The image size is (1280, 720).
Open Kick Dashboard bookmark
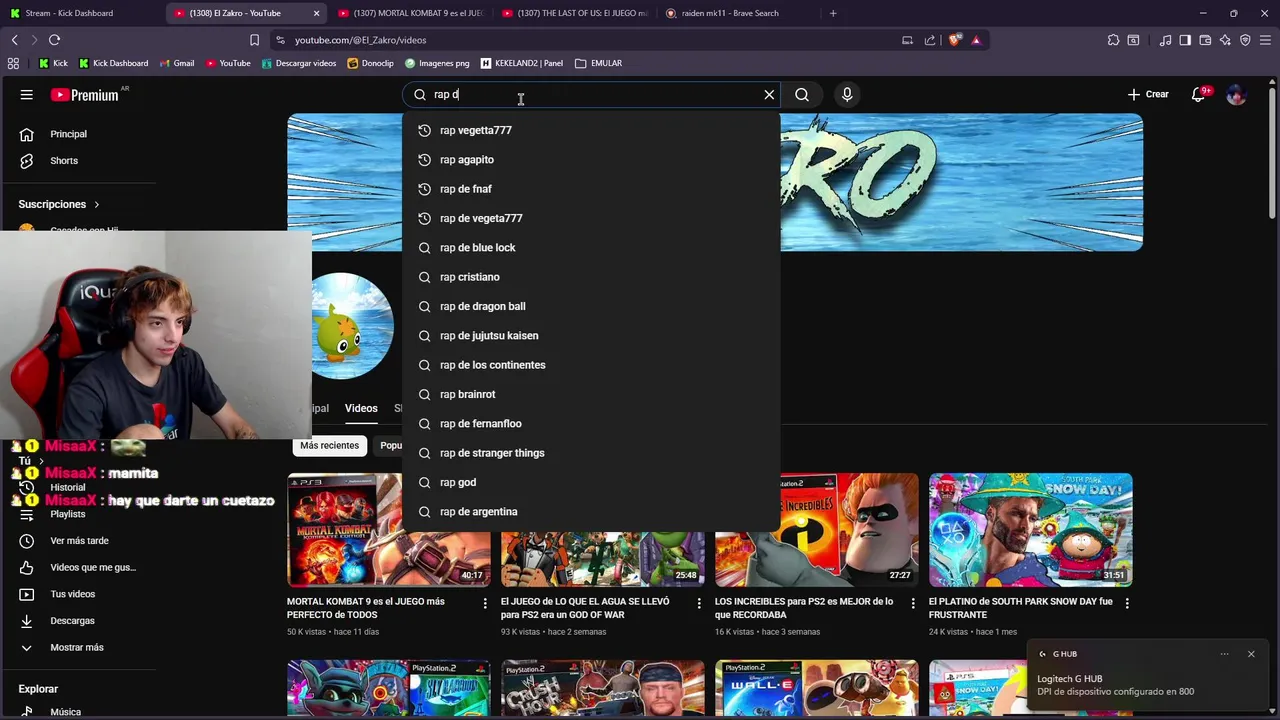point(113,63)
